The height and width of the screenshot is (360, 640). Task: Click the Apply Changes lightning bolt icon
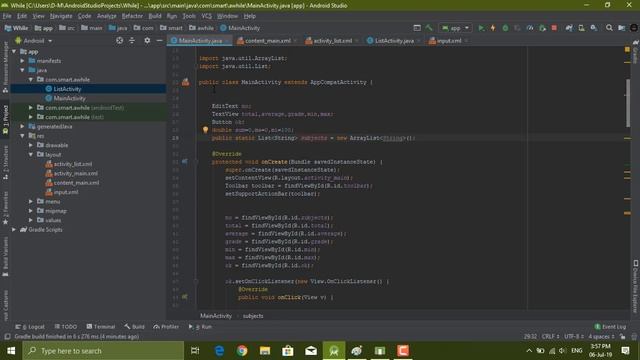493,28
